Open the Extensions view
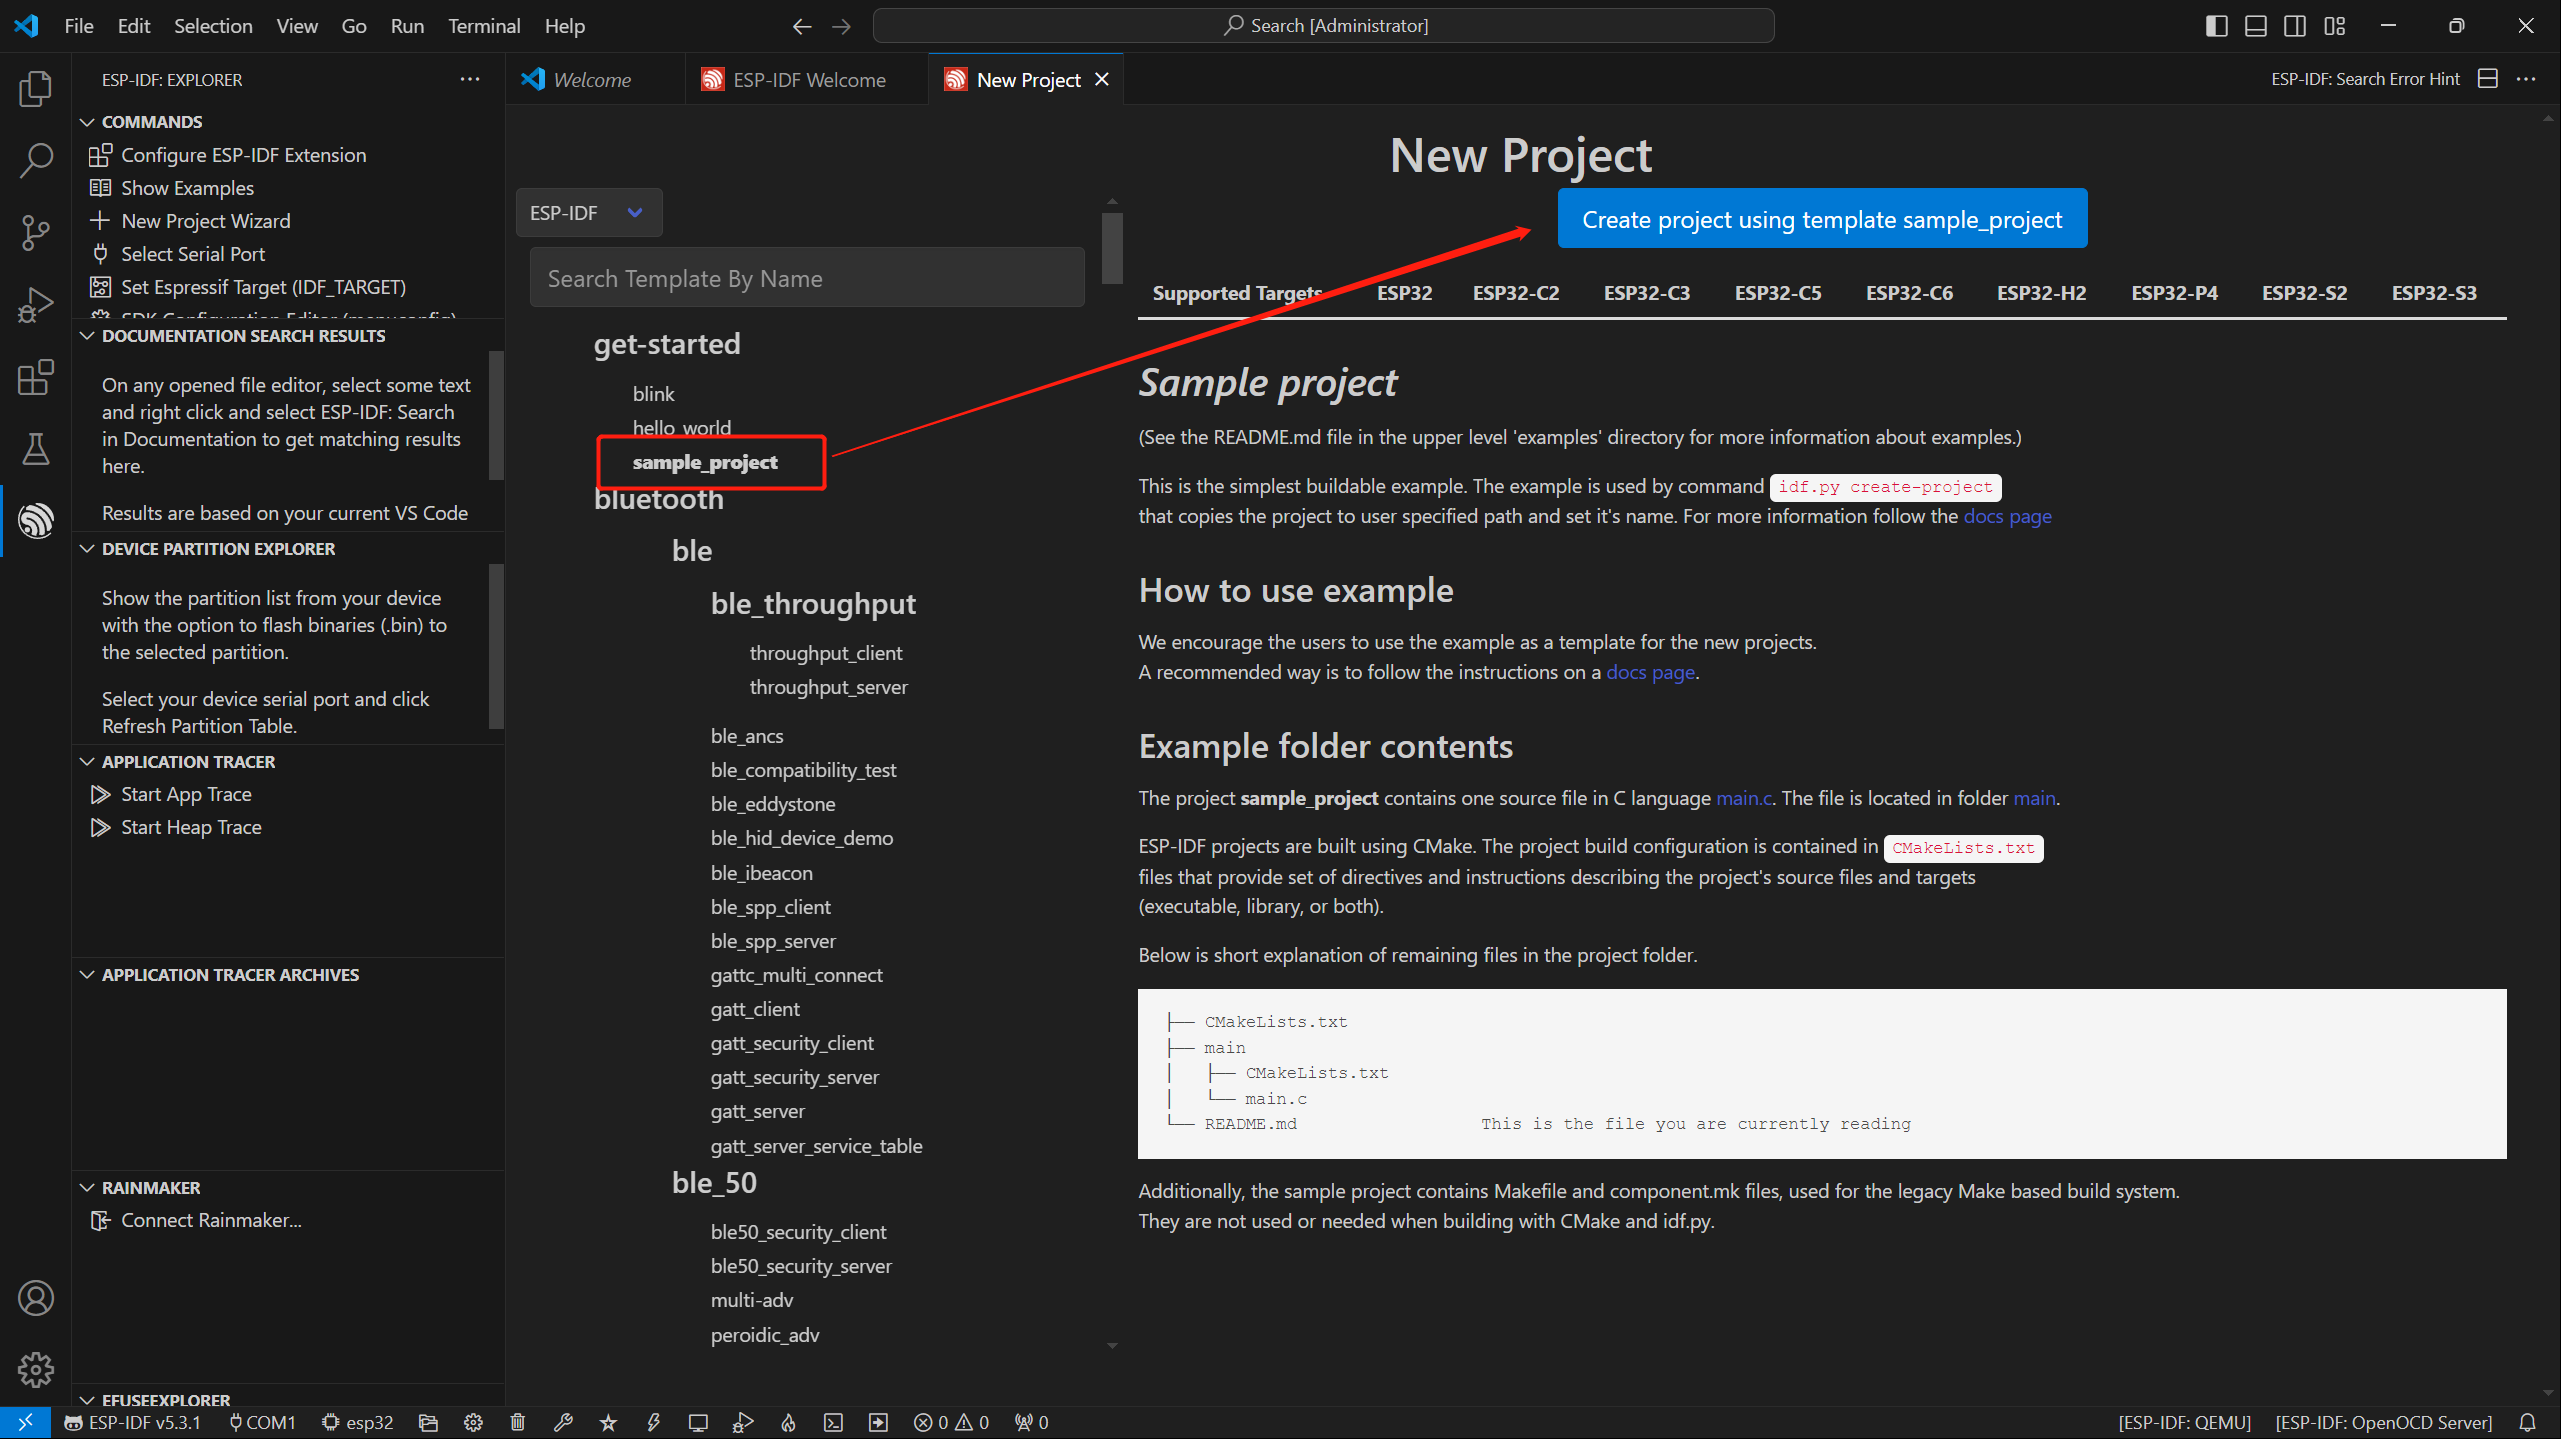 pyautogui.click(x=36, y=377)
